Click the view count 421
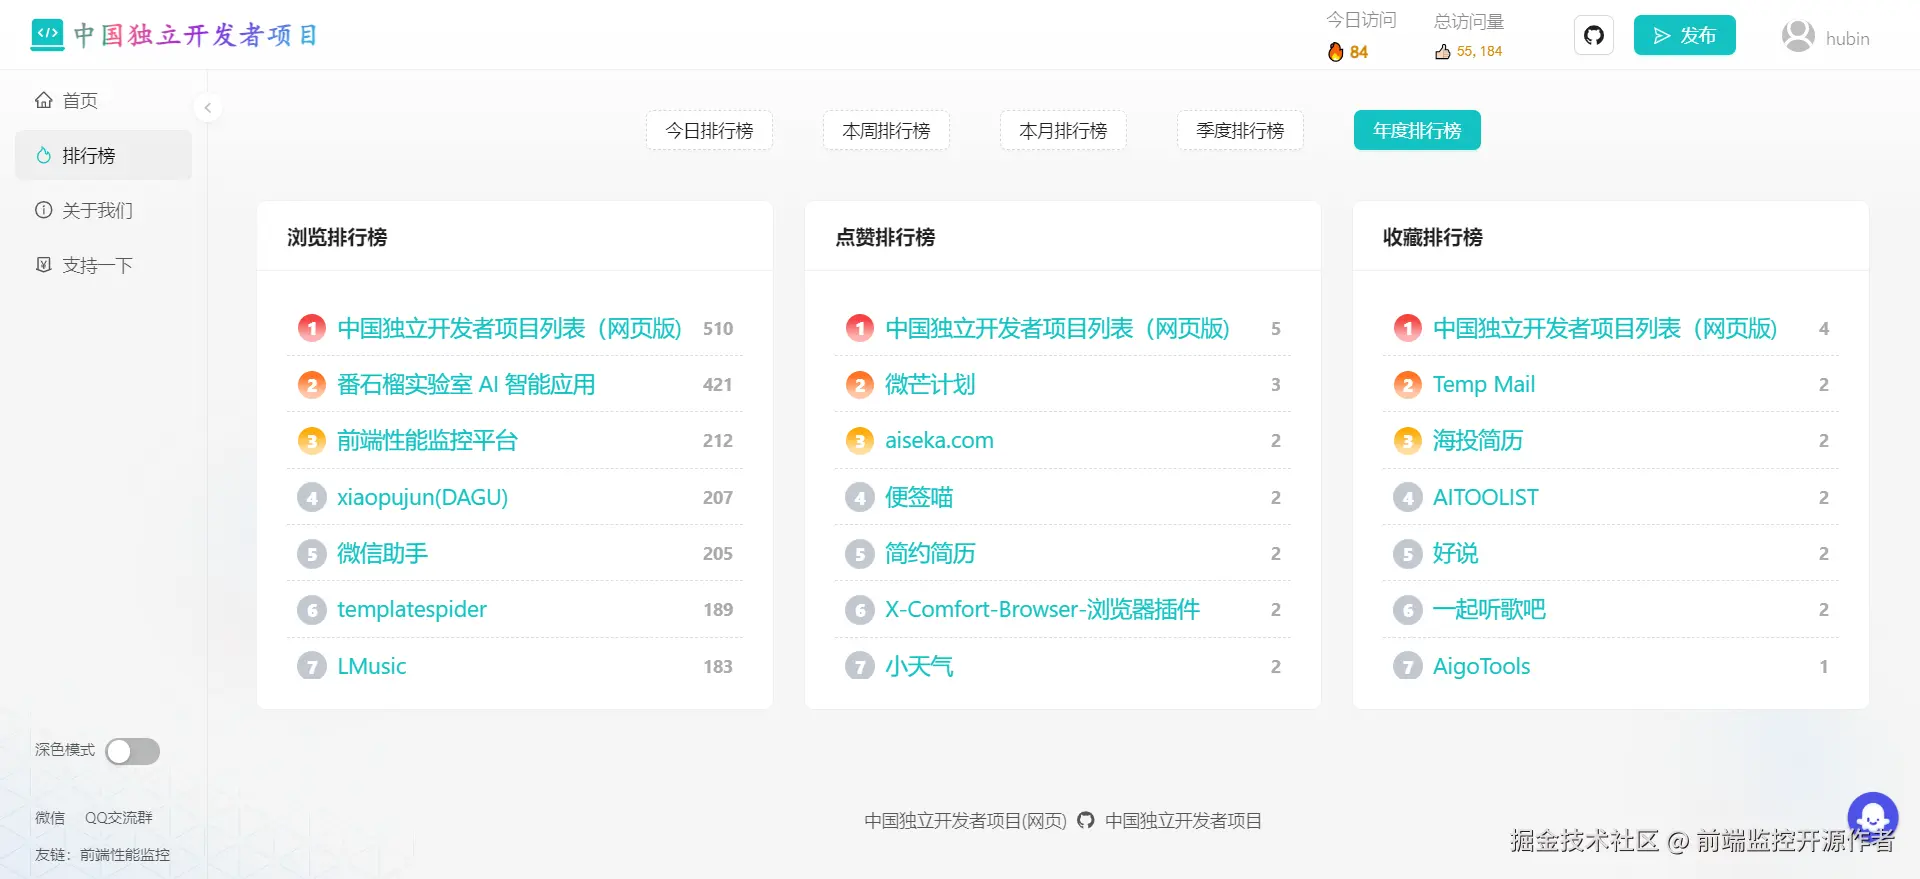 coord(718,385)
